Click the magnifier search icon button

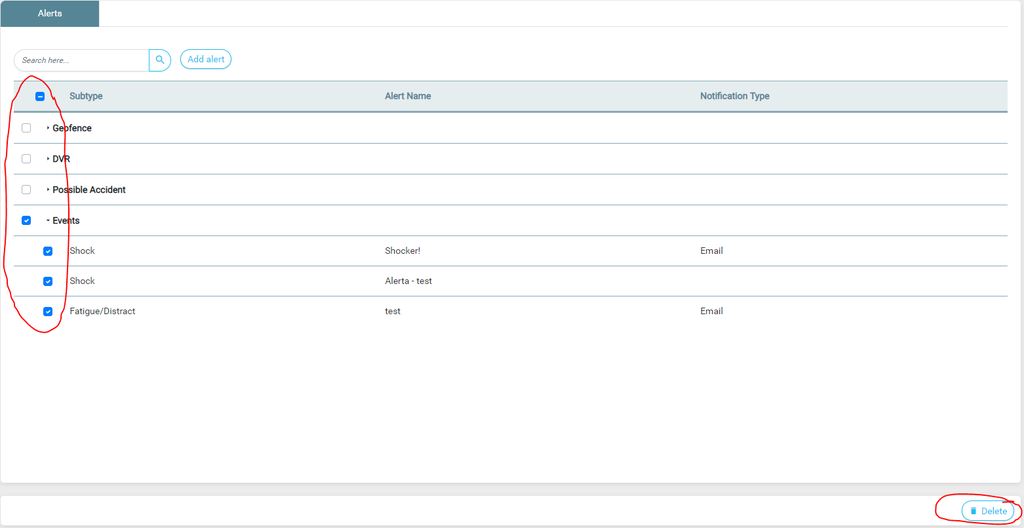(x=160, y=60)
